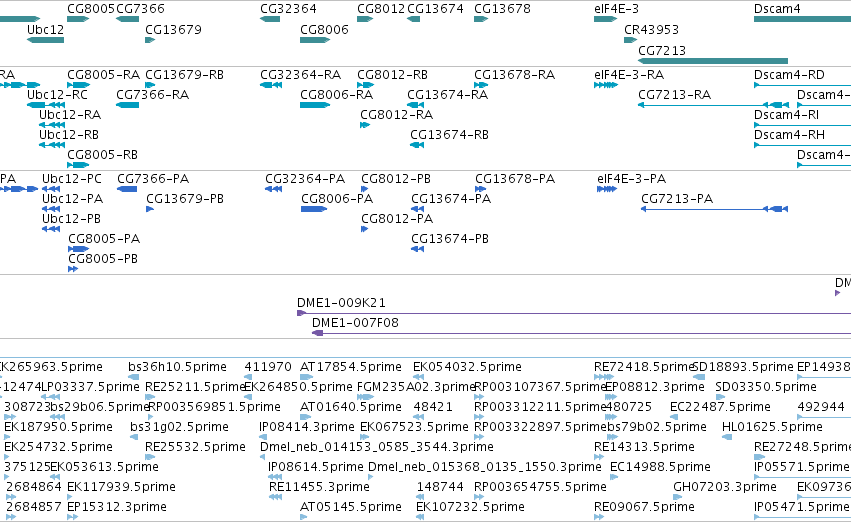Click transcript CG32364-RA
The image size is (851, 522).
point(301,74)
